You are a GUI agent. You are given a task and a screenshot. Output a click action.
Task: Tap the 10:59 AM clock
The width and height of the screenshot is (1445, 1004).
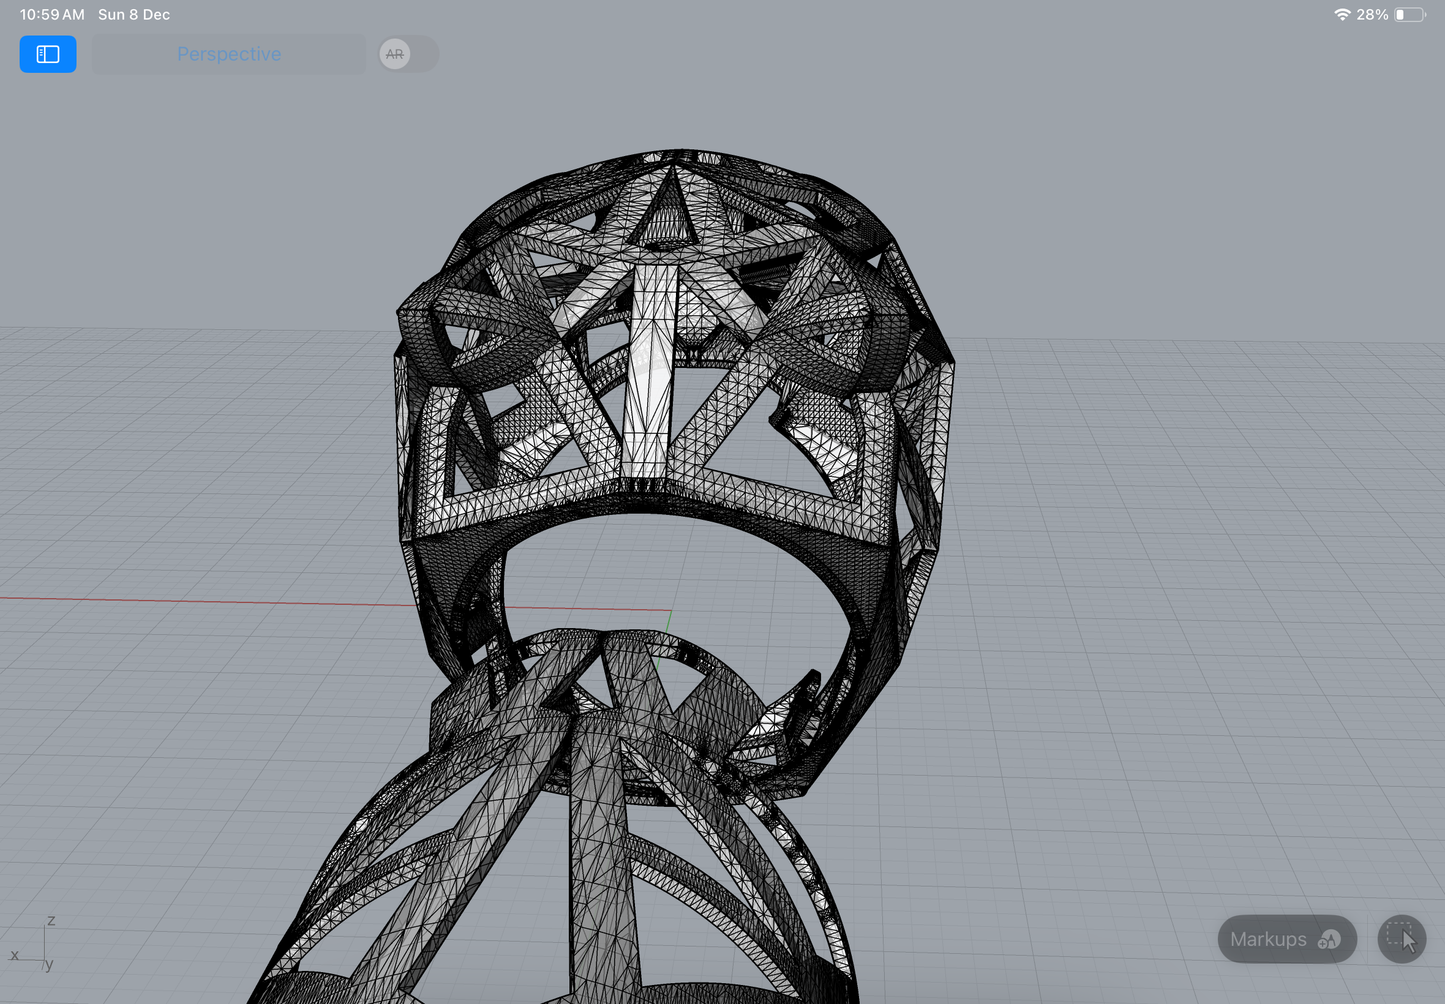click(52, 14)
